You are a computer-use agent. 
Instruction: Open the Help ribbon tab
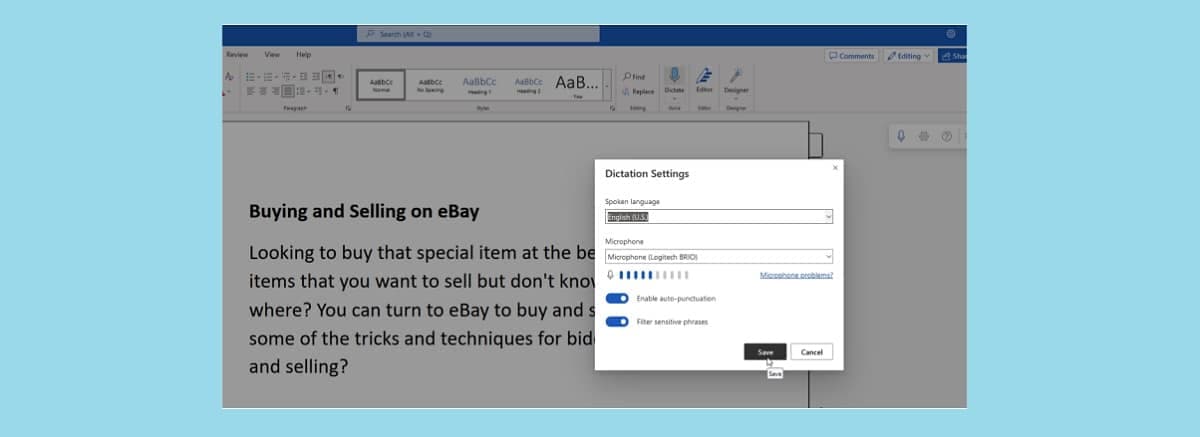(303, 54)
